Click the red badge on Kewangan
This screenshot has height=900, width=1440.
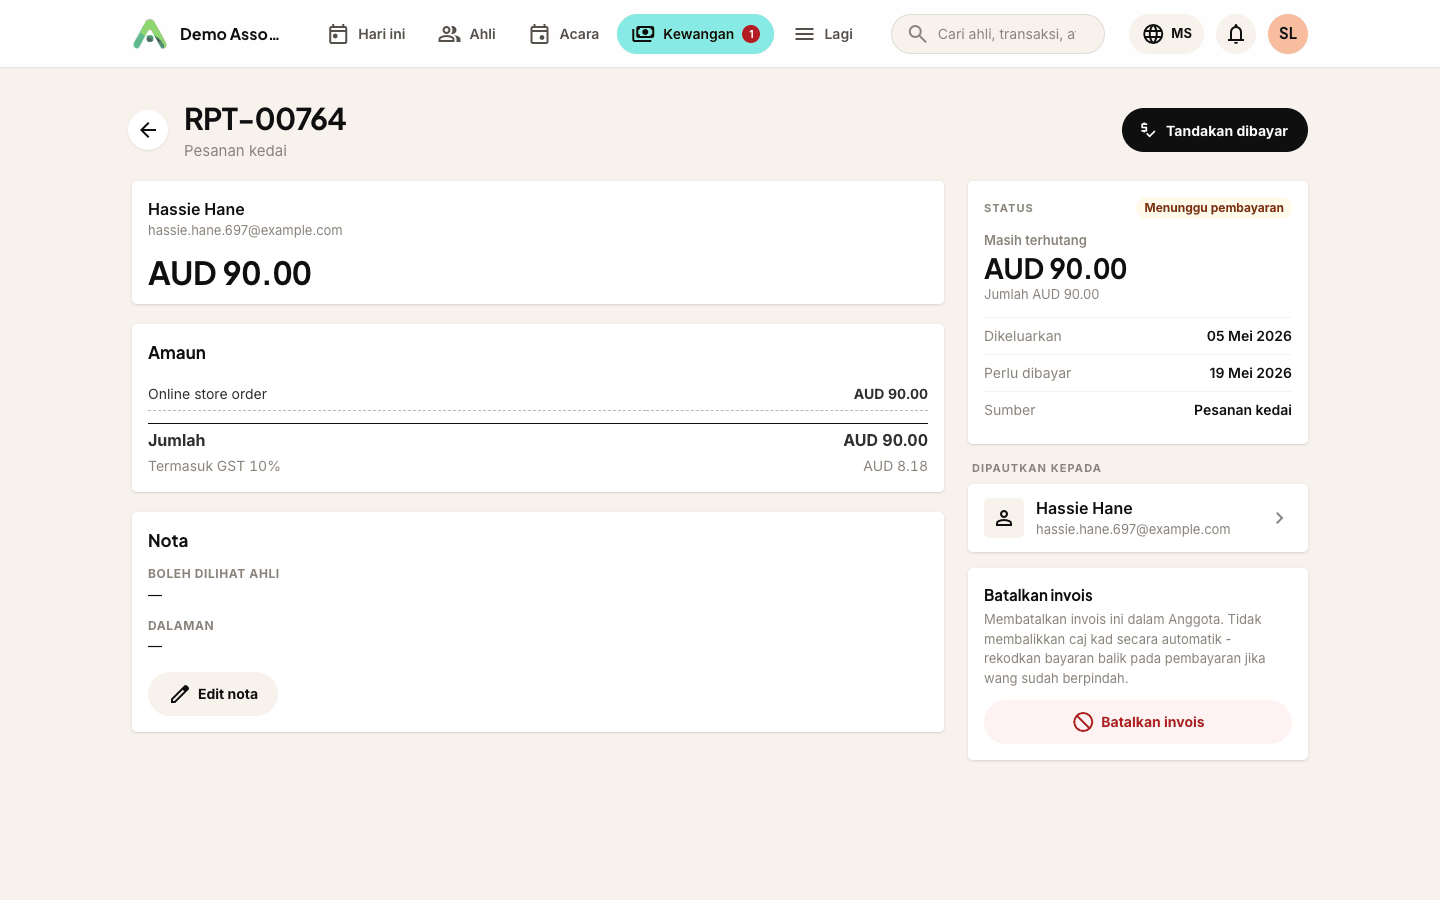point(751,34)
